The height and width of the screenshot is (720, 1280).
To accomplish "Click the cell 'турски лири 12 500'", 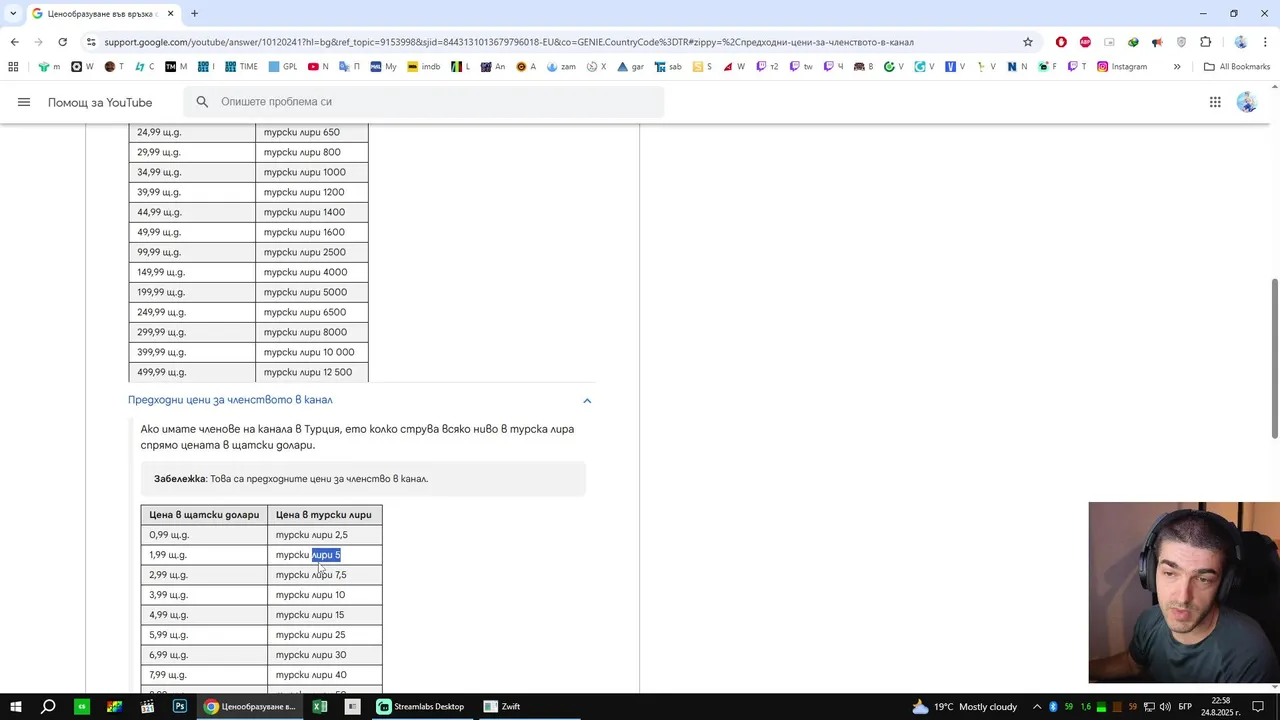I will (x=312, y=372).
